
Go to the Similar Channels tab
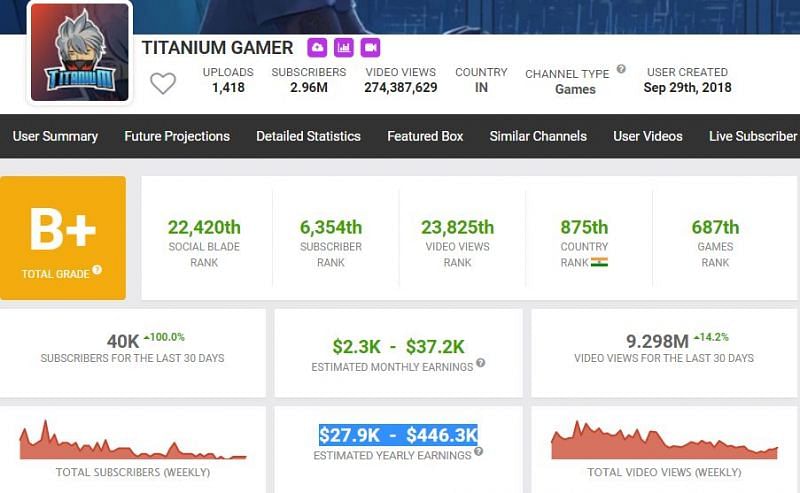point(538,136)
